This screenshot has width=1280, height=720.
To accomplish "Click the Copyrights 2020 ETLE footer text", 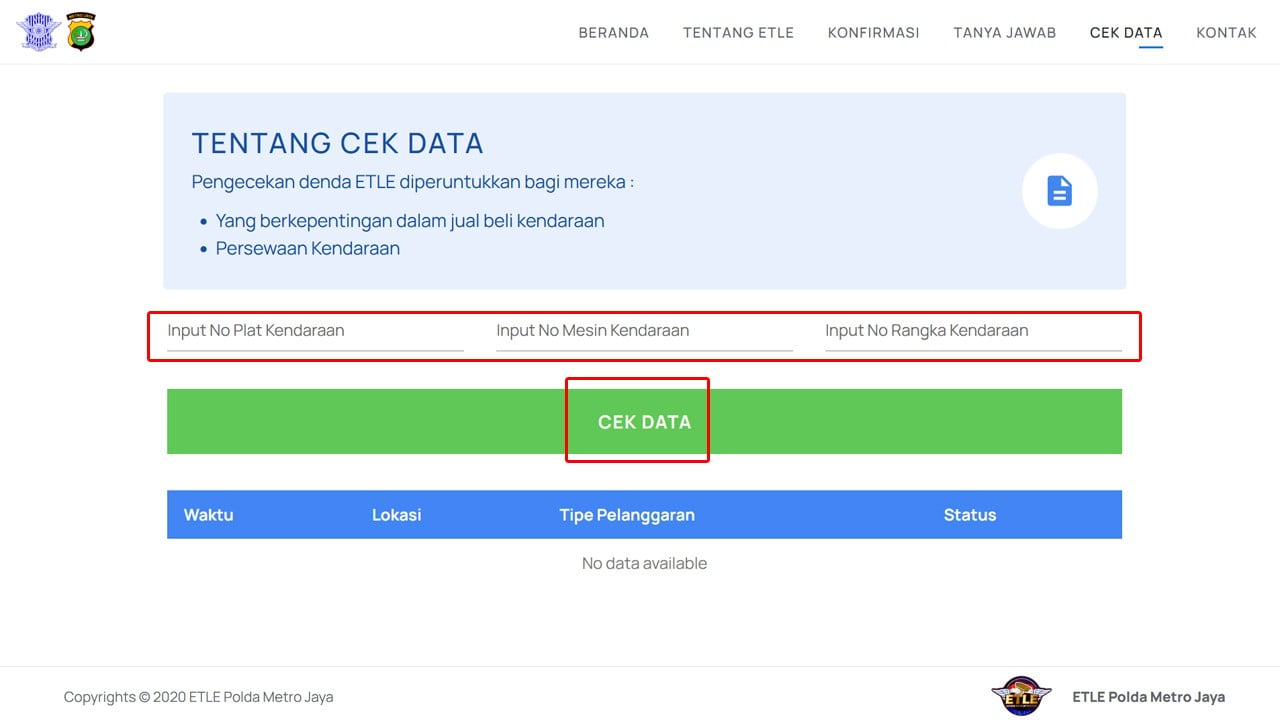I will pyautogui.click(x=198, y=697).
